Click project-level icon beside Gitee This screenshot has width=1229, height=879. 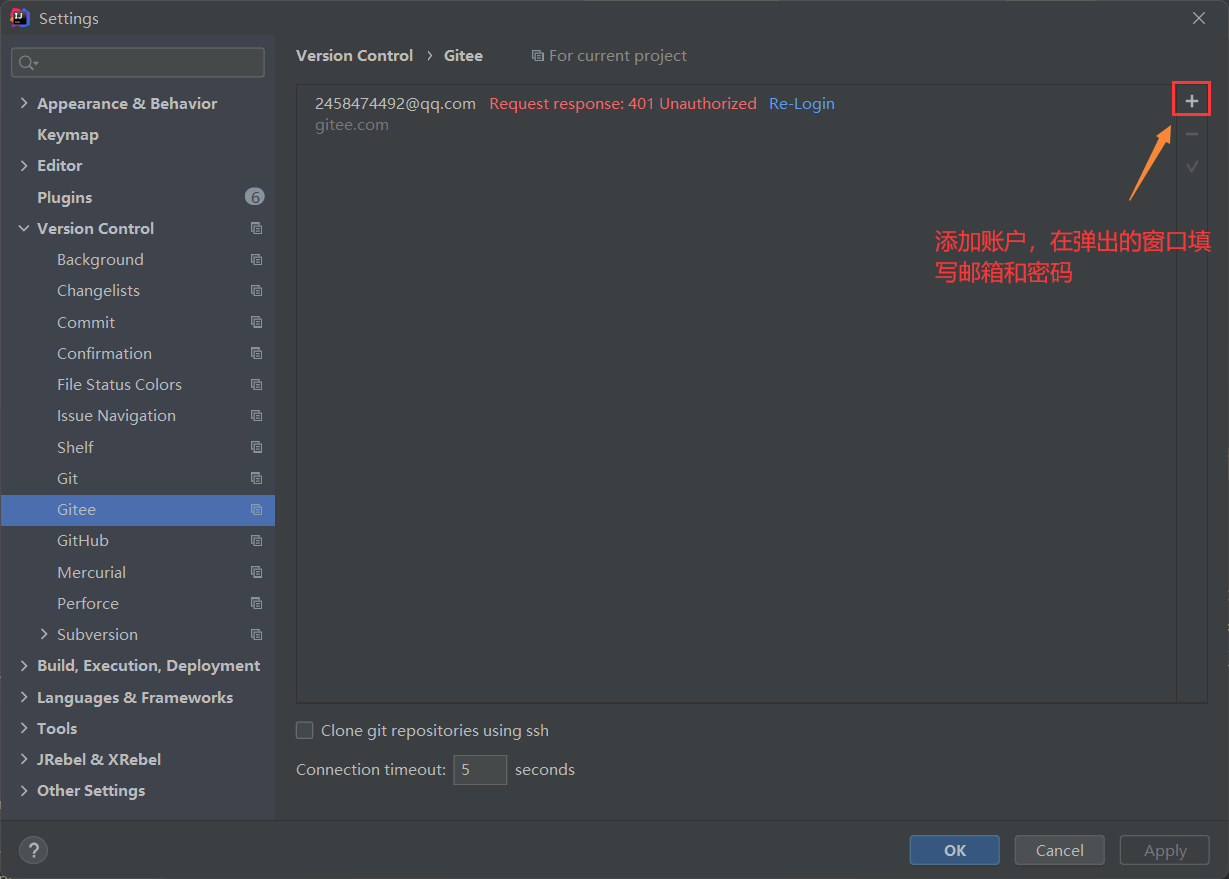point(256,509)
